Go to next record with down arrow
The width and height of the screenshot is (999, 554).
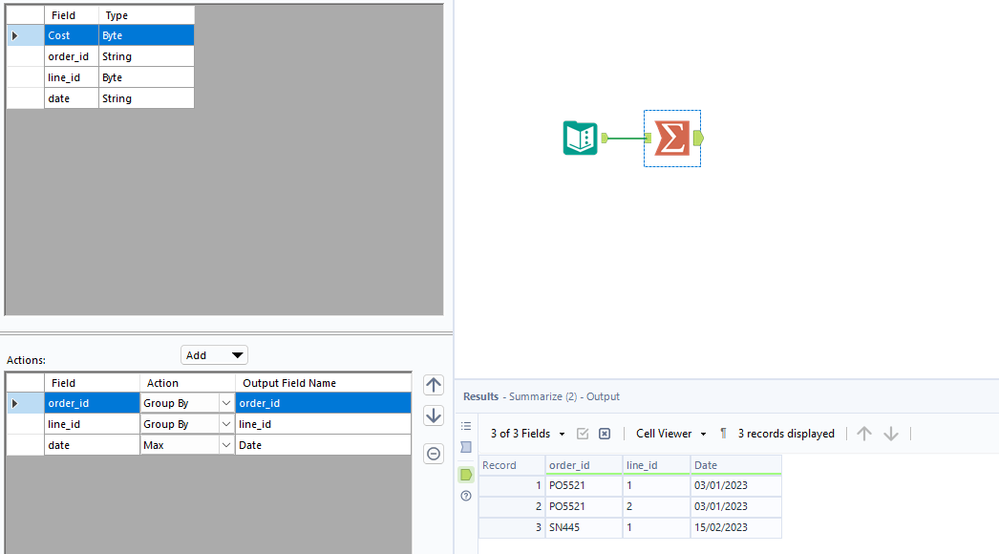click(891, 434)
